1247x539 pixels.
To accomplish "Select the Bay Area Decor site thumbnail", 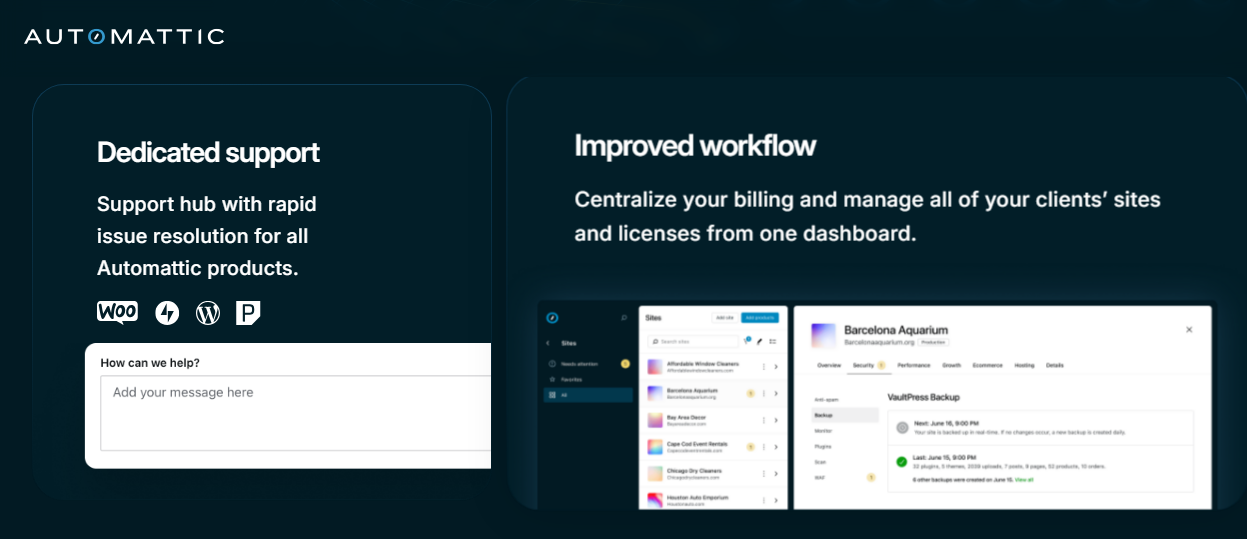I will pyautogui.click(x=656, y=420).
